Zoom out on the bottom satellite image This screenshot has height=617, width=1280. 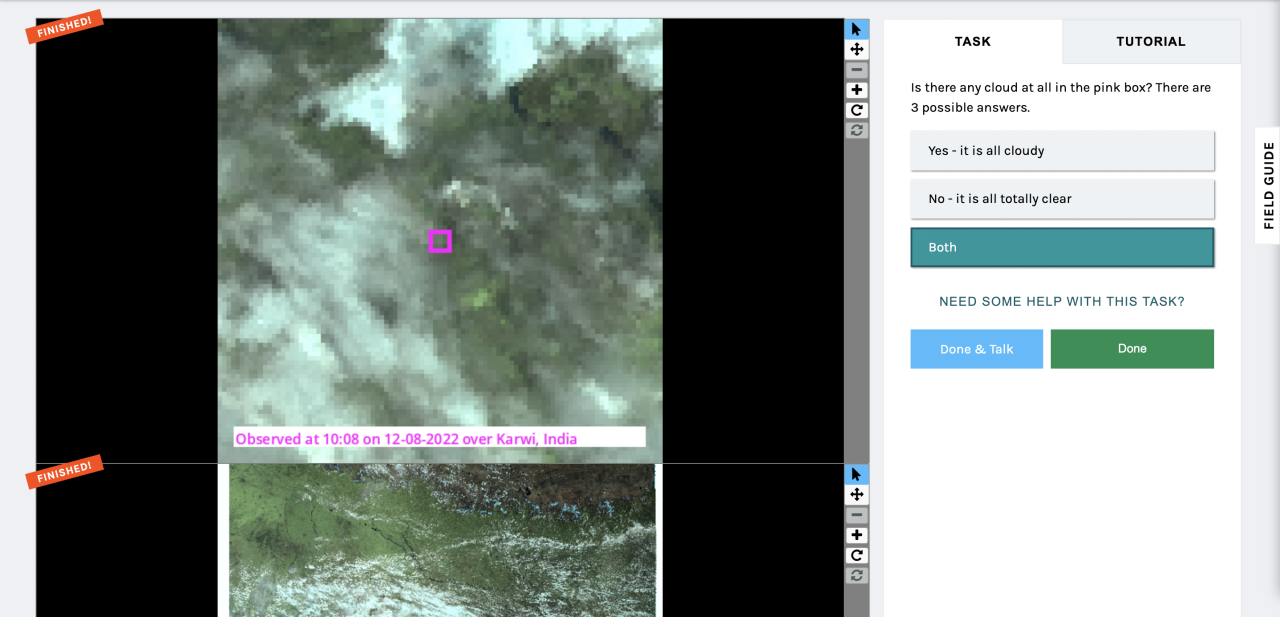point(857,515)
